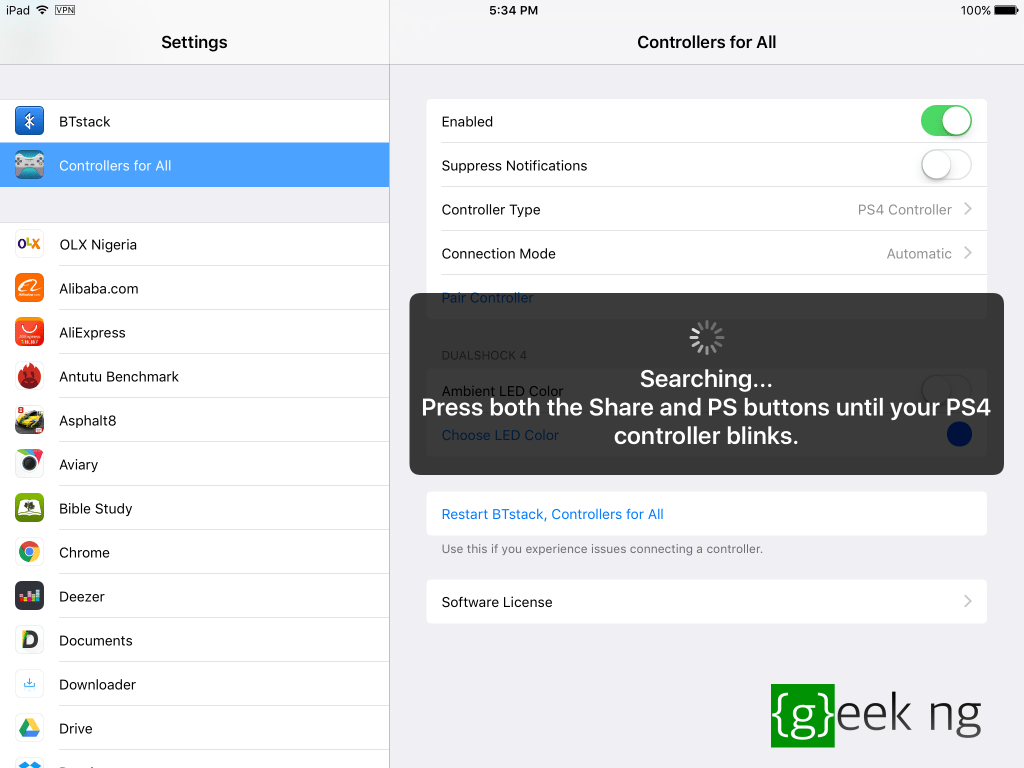Tap the 5:34 PM clock
This screenshot has height=768, width=1024.
click(513, 10)
